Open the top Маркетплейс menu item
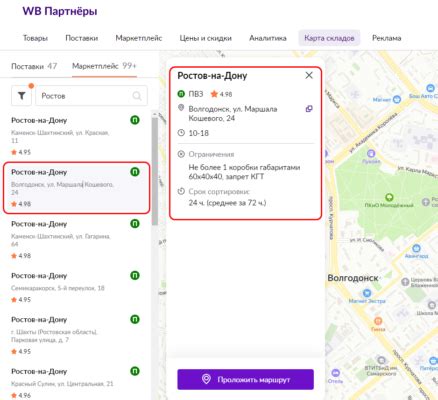Image resolution: width=438 pixels, height=400 pixels. tap(139, 38)
